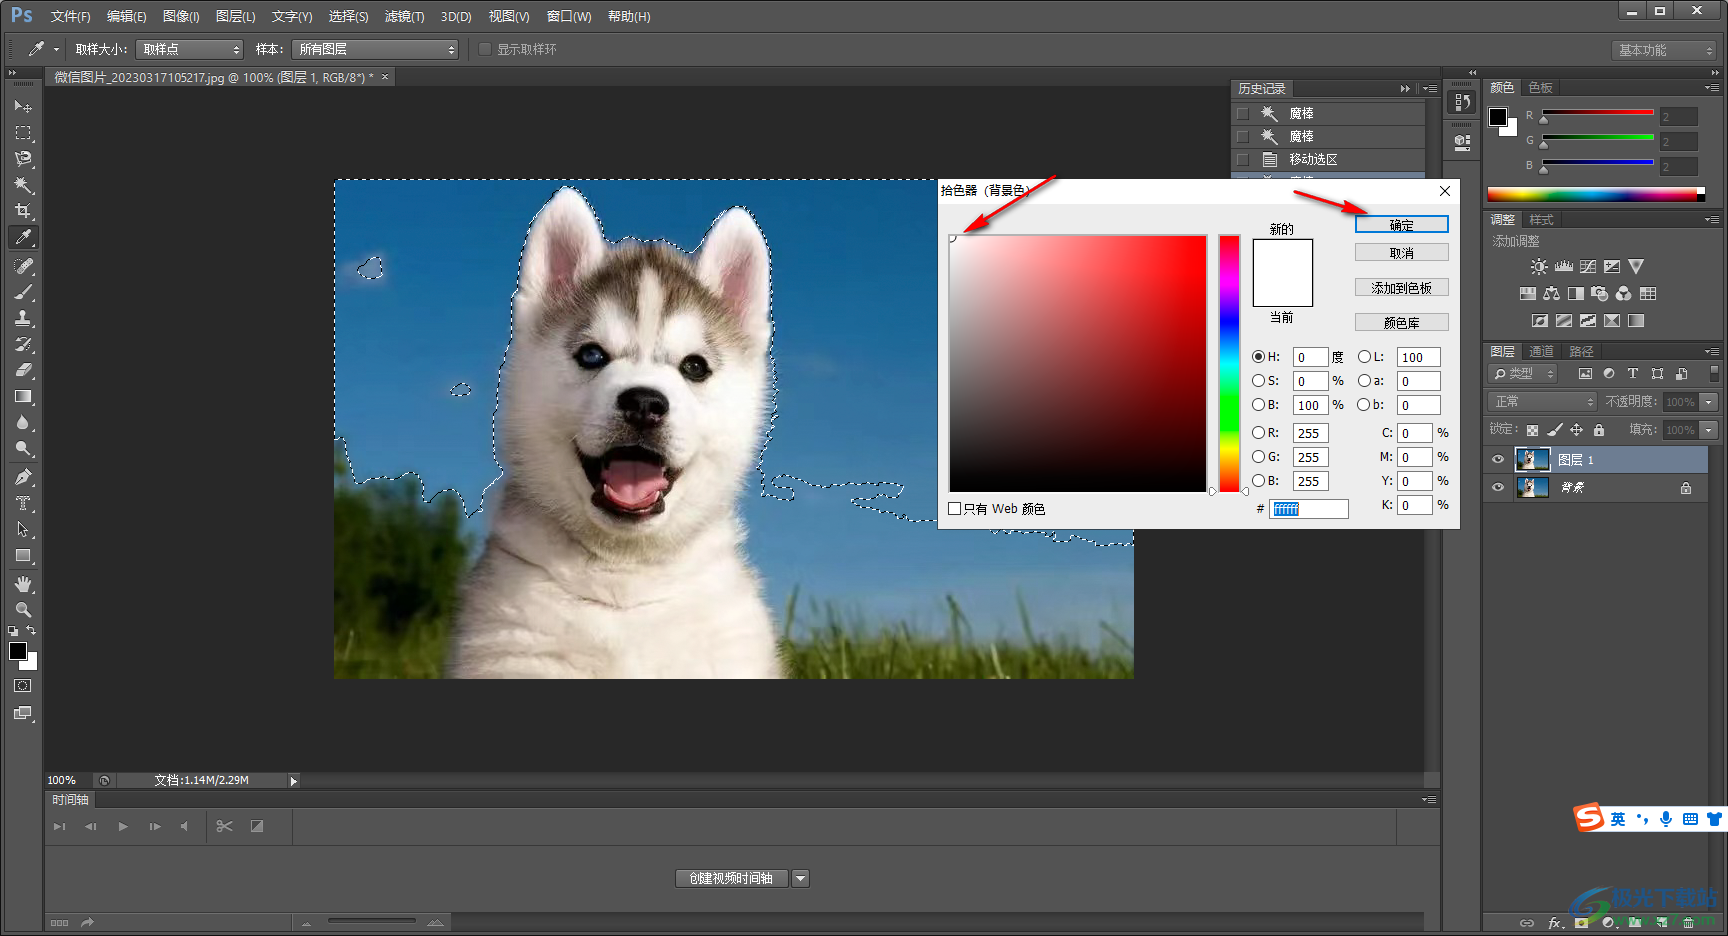This screenshot has height=936, width=1728.
Task: Select the Lab a radio button
Action: tap(1364, 381)
